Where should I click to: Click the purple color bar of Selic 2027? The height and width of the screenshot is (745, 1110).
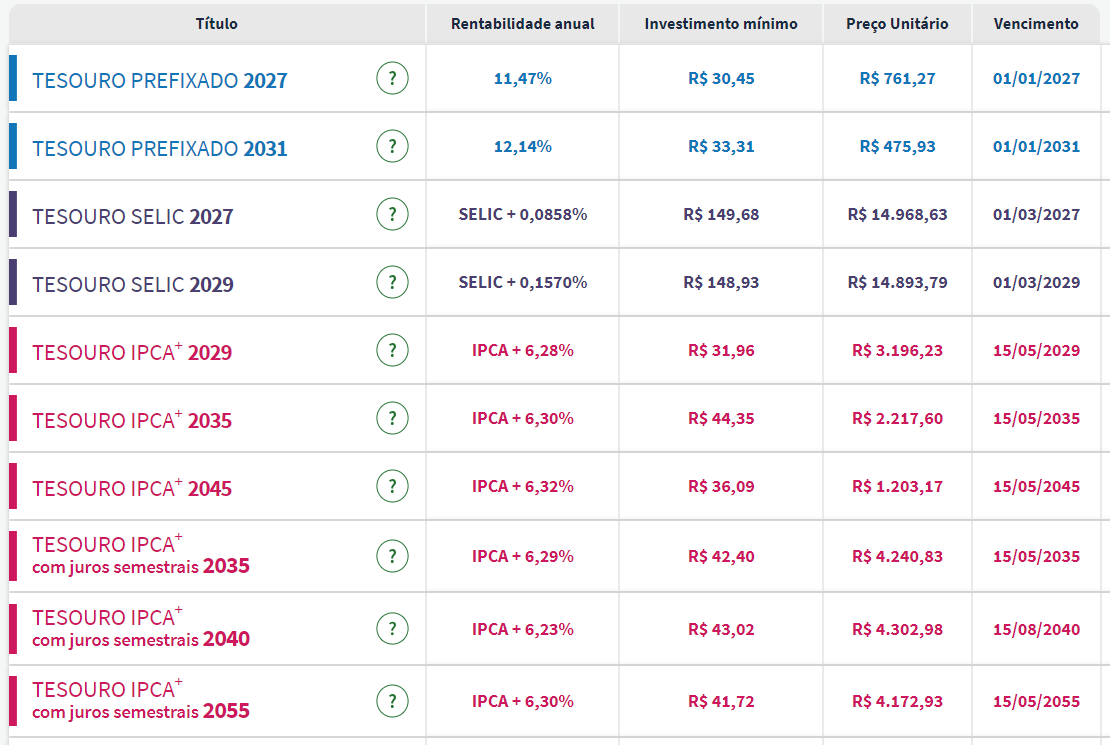[13, 214]
